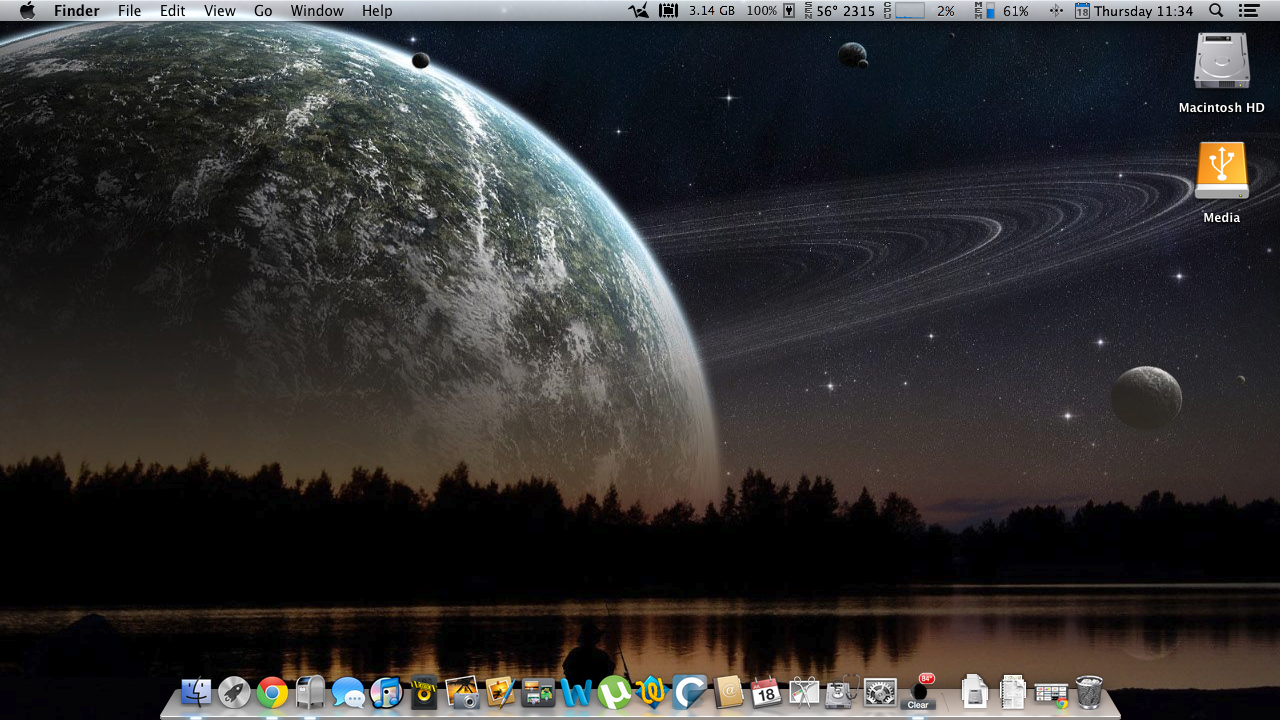Image resolution: width=1280 pixels, height=720 pixels.
Task: Open the Trash in the Dock
Action: [x=1089, y=692]
